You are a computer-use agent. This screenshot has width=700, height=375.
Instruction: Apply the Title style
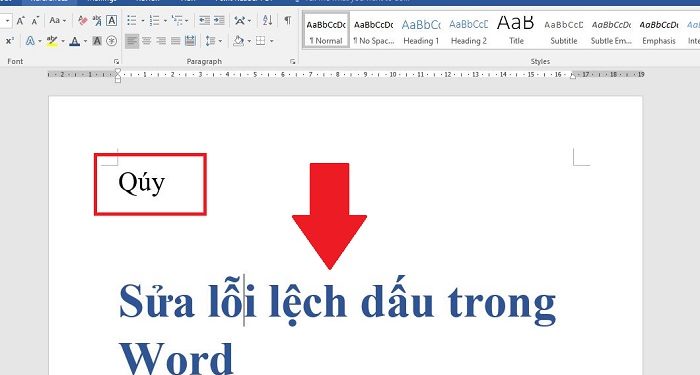(x=516, y=30)
